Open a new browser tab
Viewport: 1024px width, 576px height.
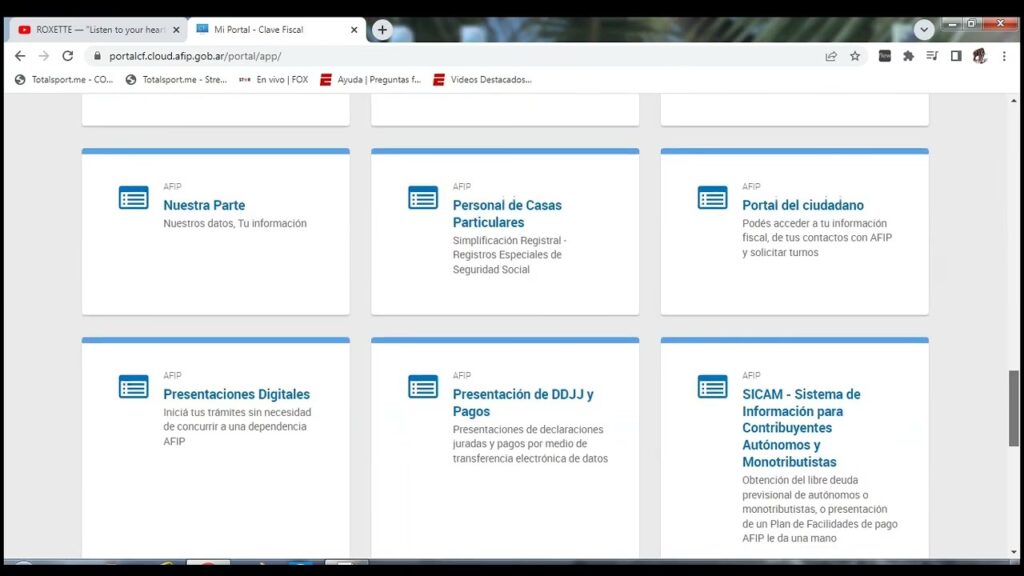coord(382,30)
